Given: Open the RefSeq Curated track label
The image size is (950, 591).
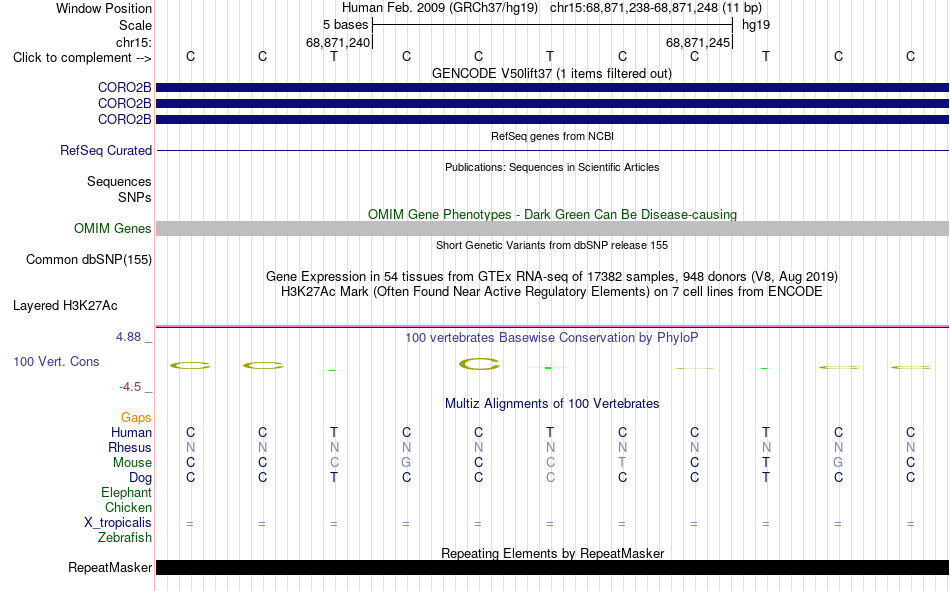Looking at the screenshot, I should (105, 150).
